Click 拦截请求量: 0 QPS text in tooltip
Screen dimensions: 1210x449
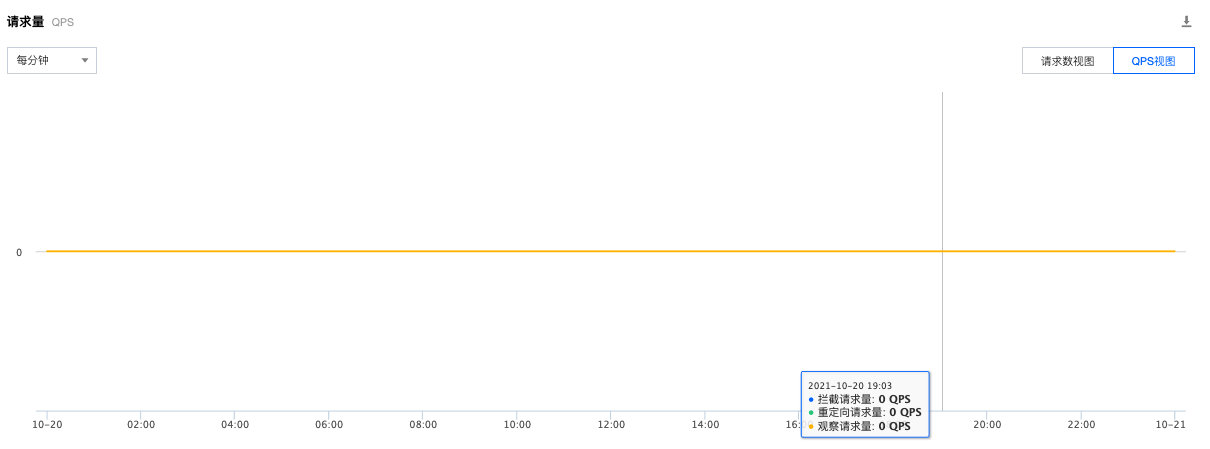(x=863, y=399)
